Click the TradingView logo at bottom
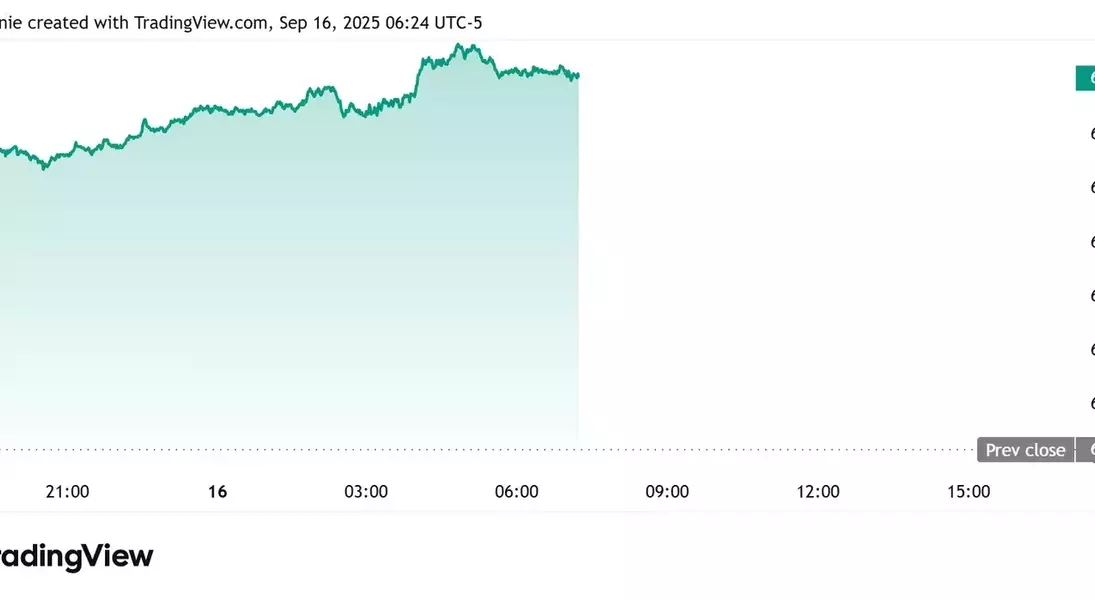 (x=76, y=556)
